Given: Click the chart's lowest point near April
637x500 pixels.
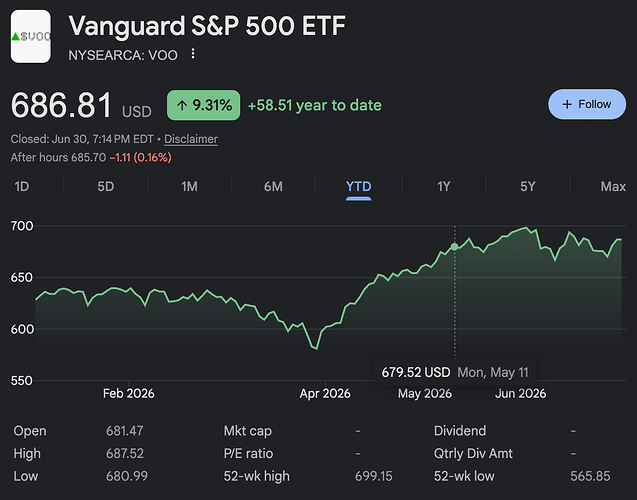Looking at the screenshot, I should (x=316, y=348).
